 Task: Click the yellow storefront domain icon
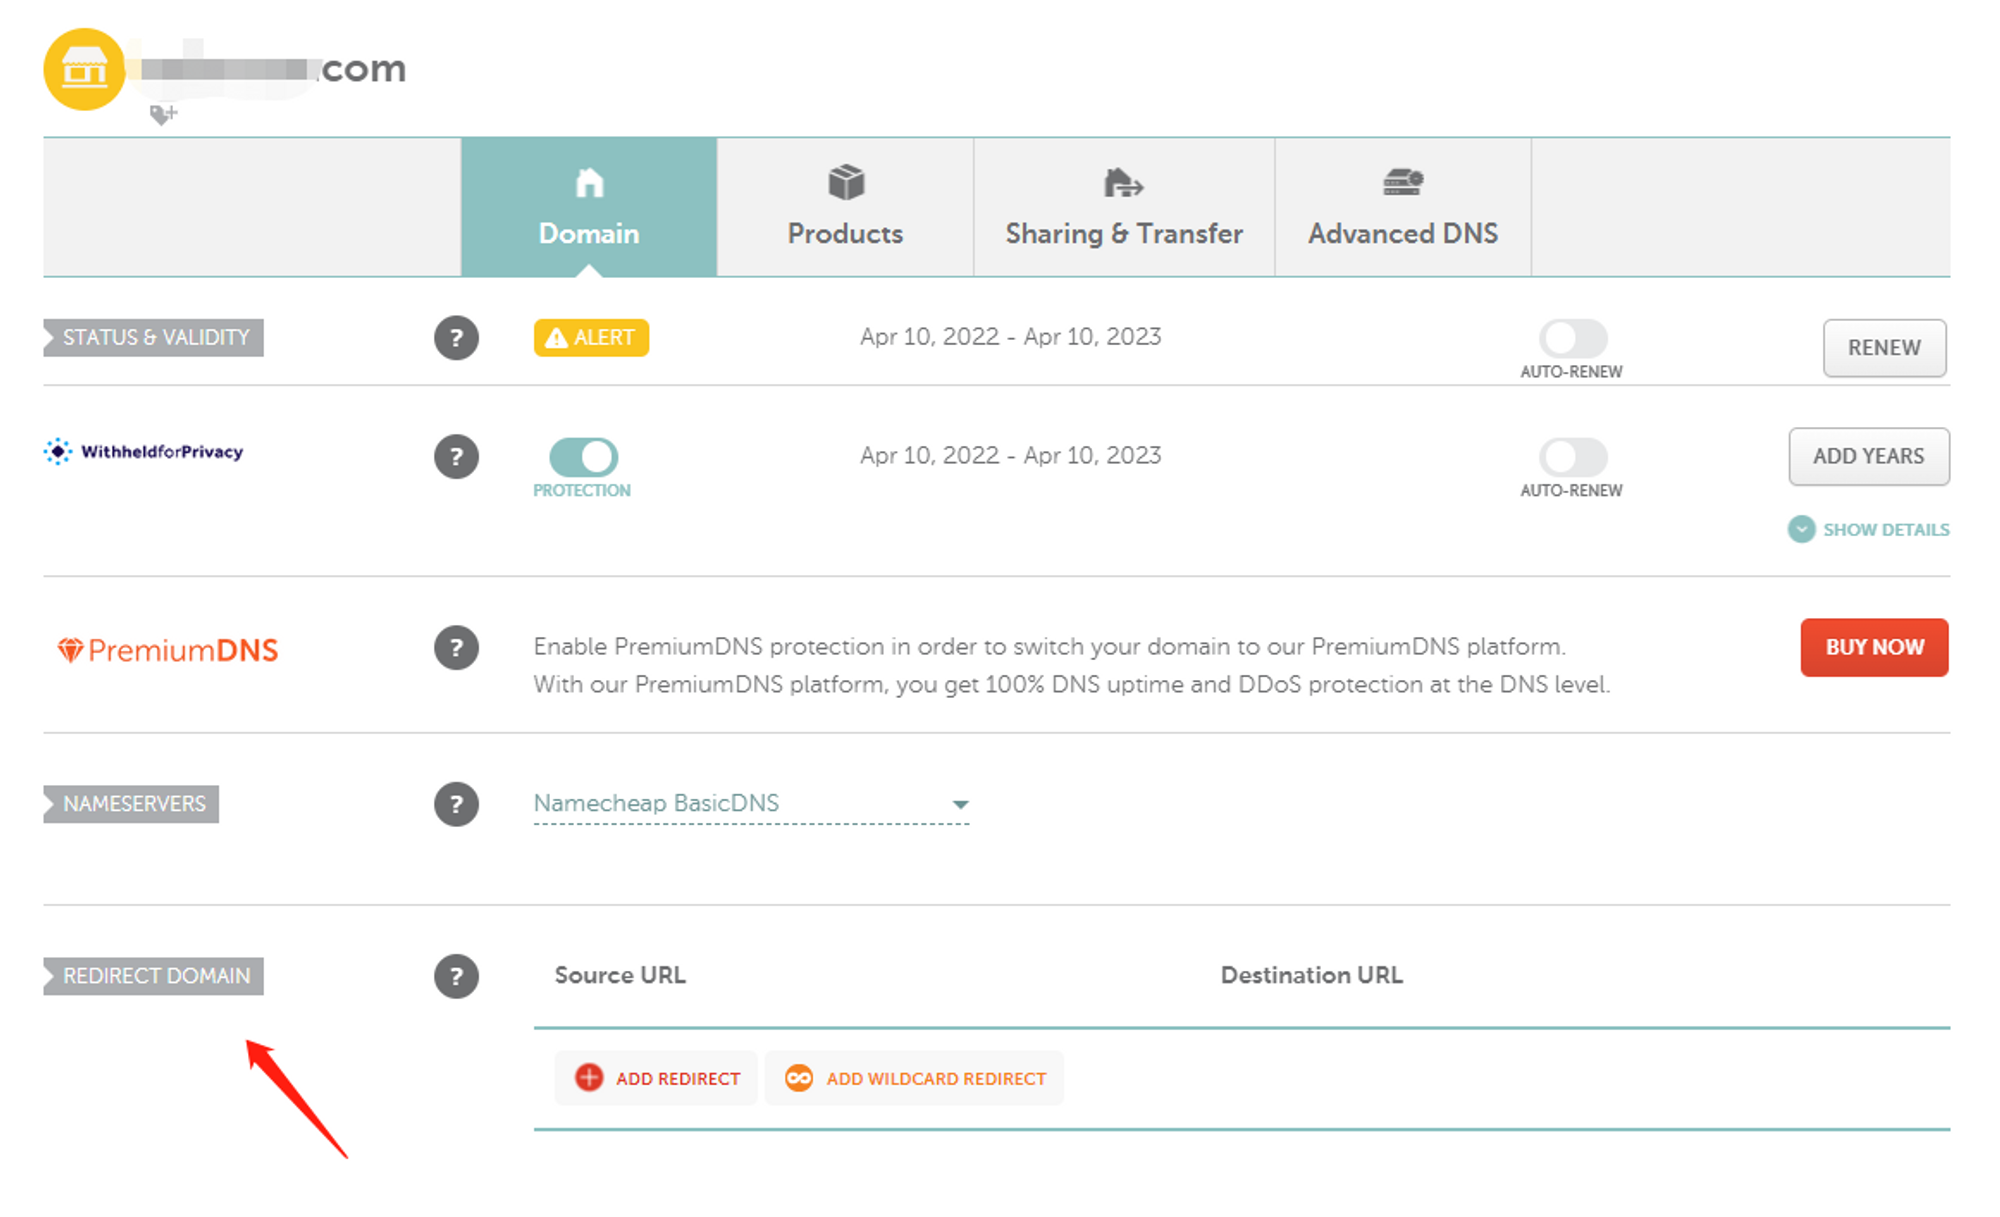(x=84, y=69)
